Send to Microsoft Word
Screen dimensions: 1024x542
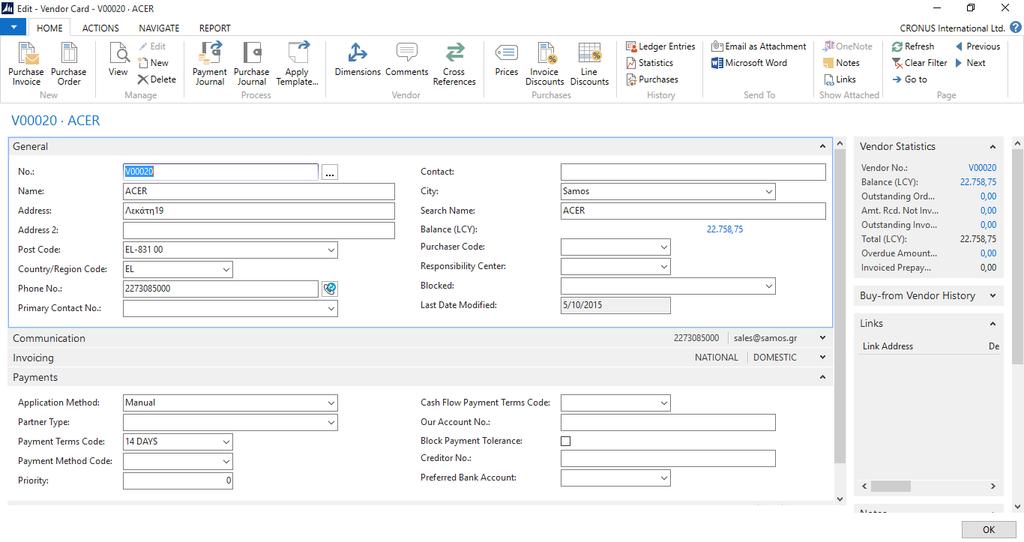click(x=749, y=63)
